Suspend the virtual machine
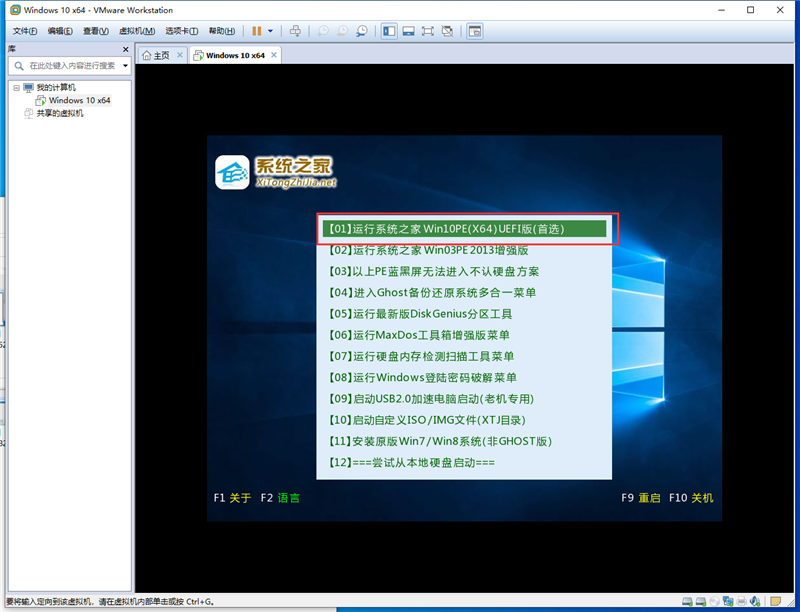 pyautogui.click(x=256, y=31)
